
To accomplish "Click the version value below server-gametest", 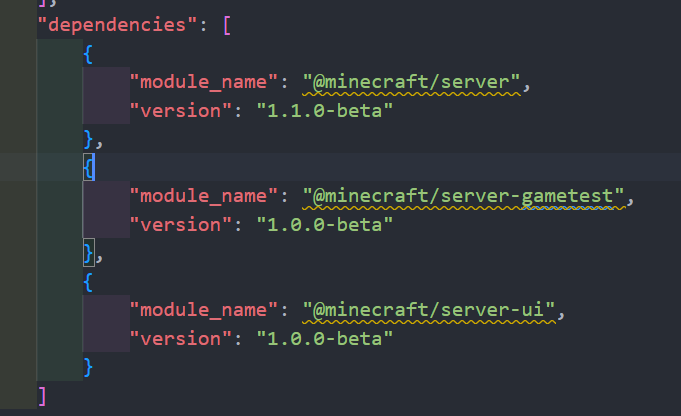I will (x=324, y=225).
